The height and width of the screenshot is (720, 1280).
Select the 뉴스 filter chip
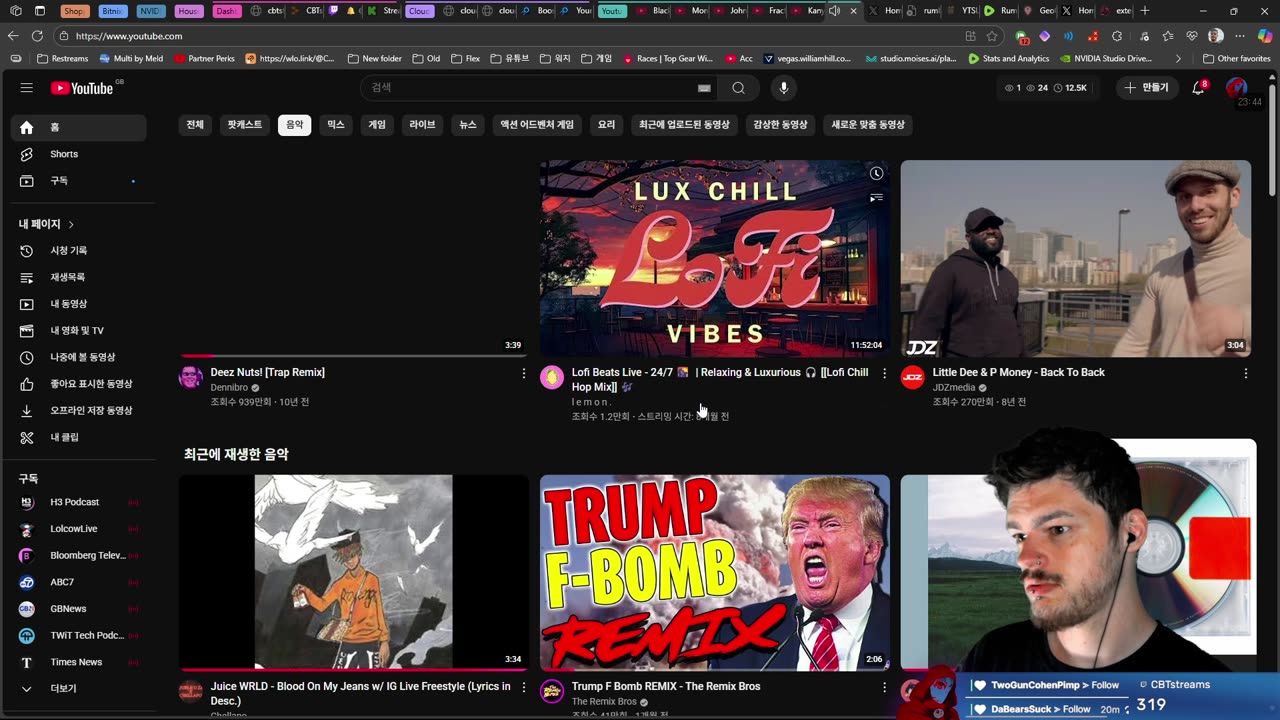[468, 125]
